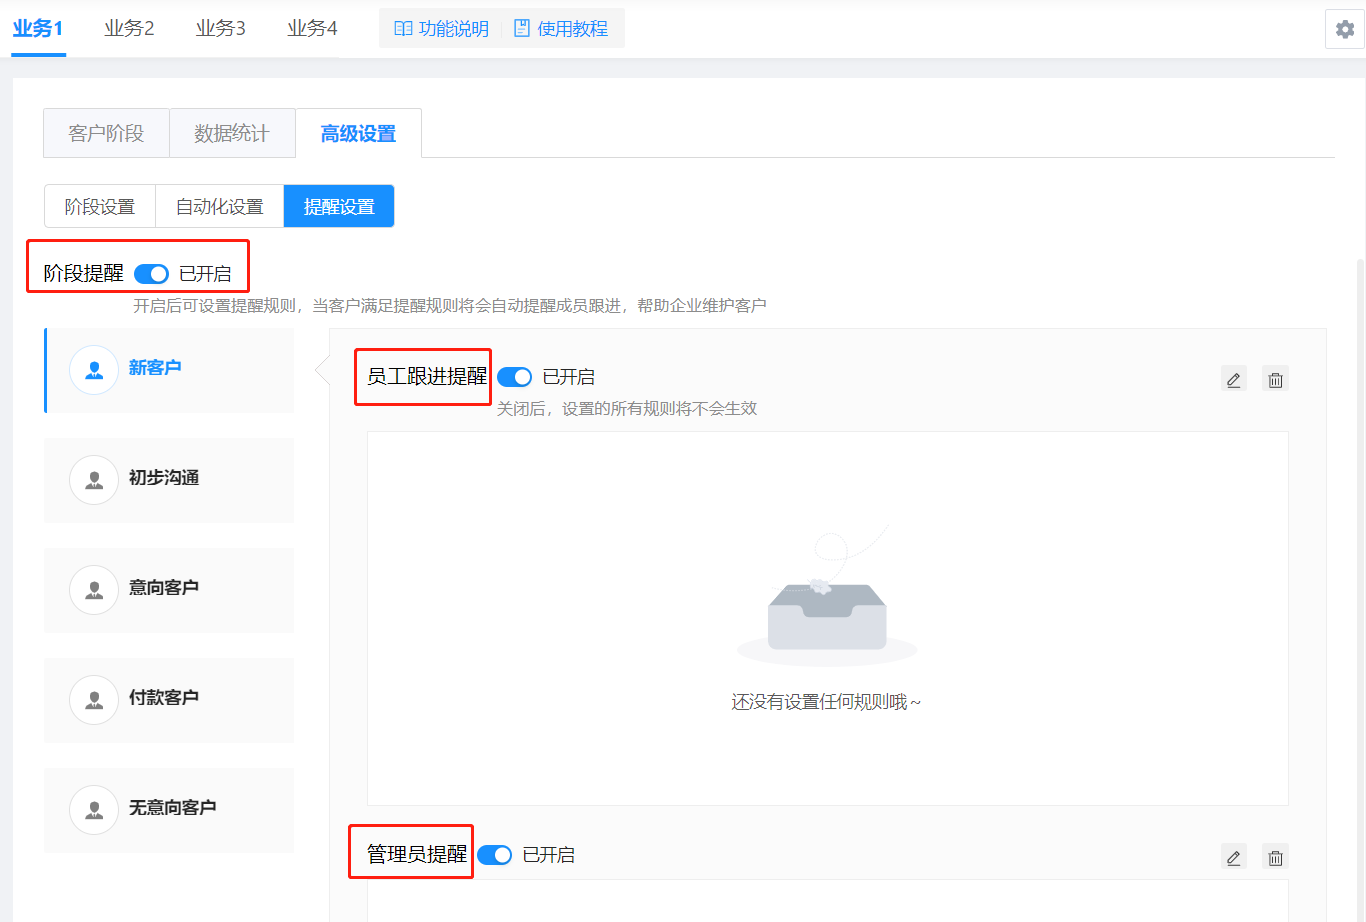Select the 阶段设置 sub-tab
Viewport: 1366px width, 922px height.
[x=100, y=206]
